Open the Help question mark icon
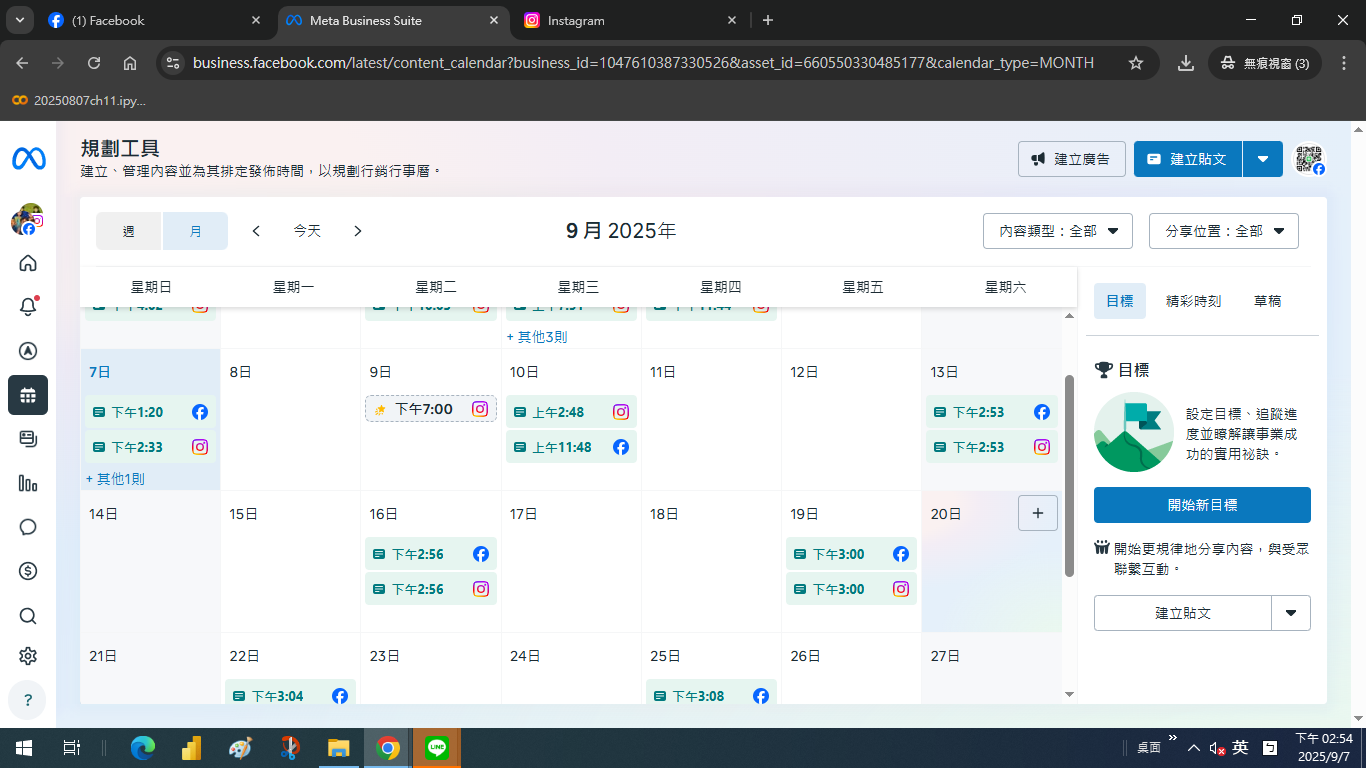This screenshot has width=1366, height=768. point(28,700)
